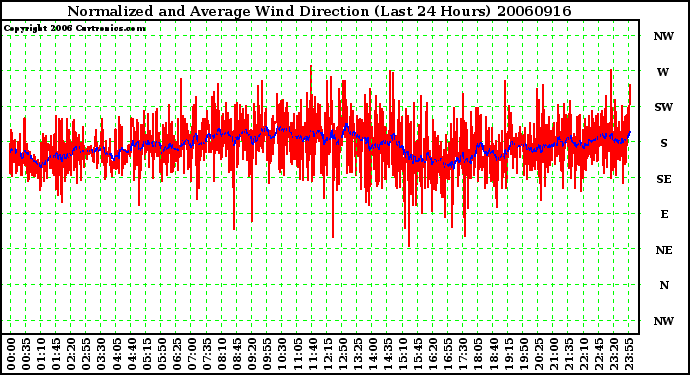This screenshot has height=375, width=690.
Task: Click the 16:20 time label
Action: pyautogui.click(x=433, y=354)
